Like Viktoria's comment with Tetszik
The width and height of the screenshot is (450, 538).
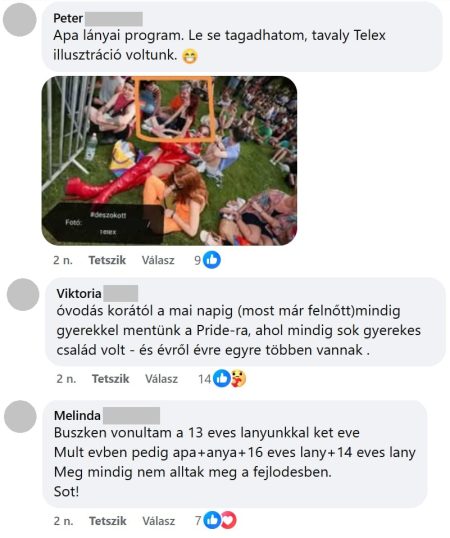110,379
